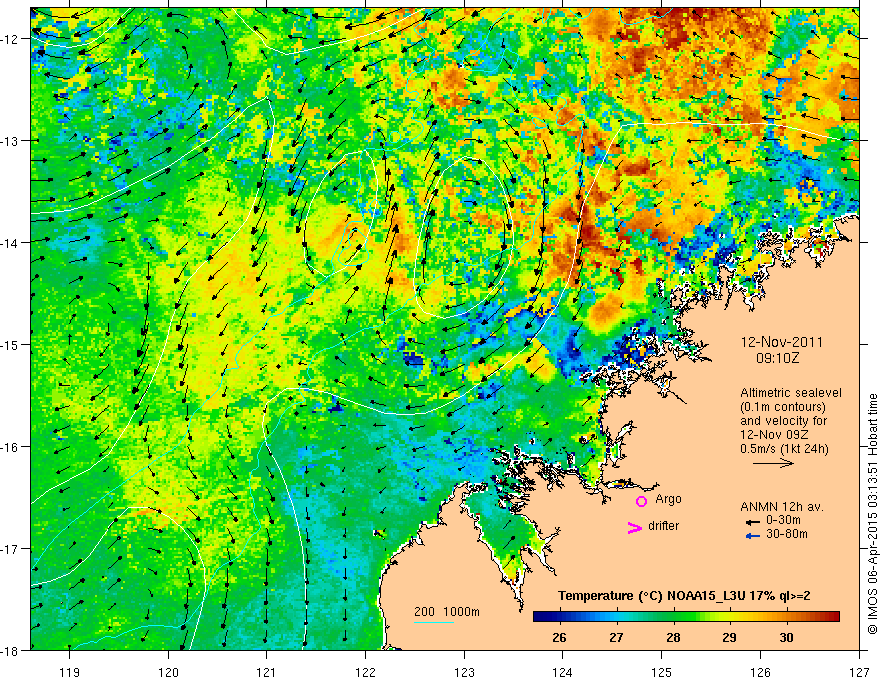Click the '12-Nov 09Z' legend line
This screenshot has width=880, height=680.
(x=776, y=435)
